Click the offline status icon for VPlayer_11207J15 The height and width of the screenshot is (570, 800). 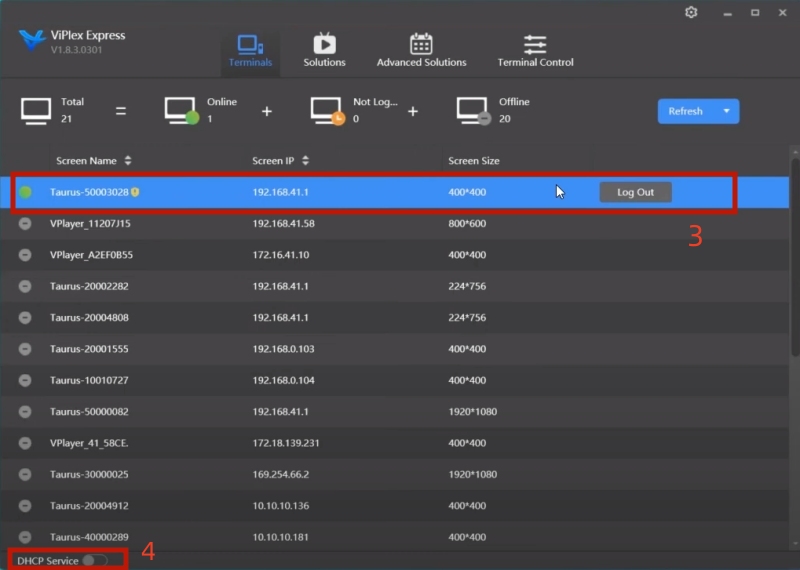click(x=26, y=224)
